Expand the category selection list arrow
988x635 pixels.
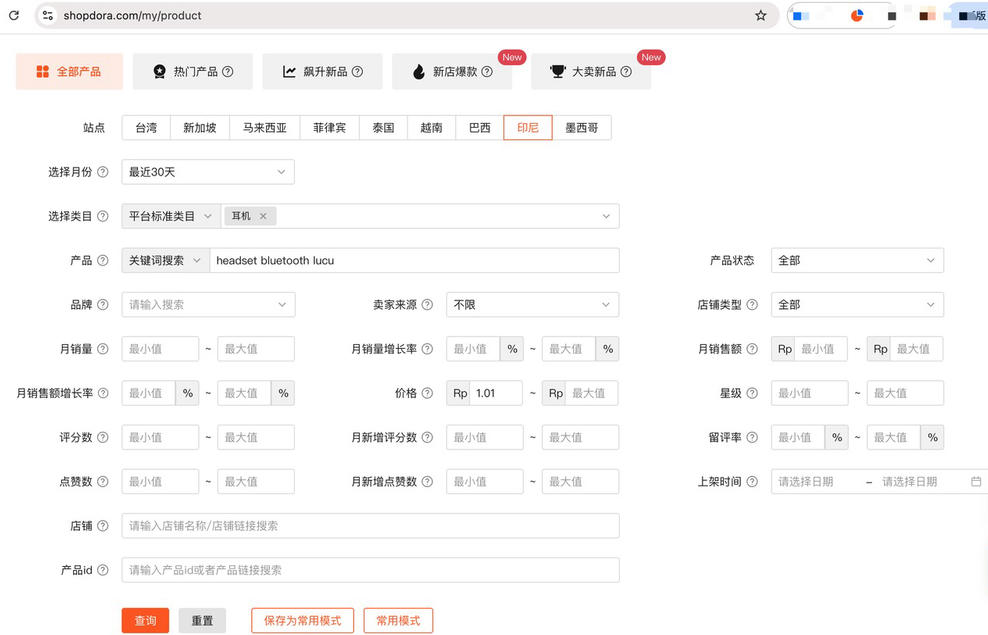(x=606, y=216)
